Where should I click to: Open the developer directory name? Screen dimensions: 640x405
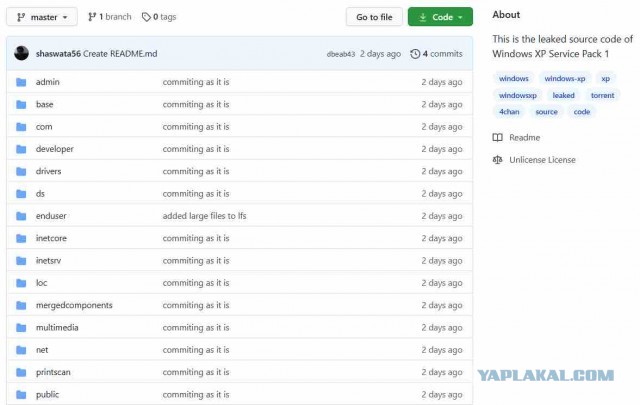coord(55,149)
